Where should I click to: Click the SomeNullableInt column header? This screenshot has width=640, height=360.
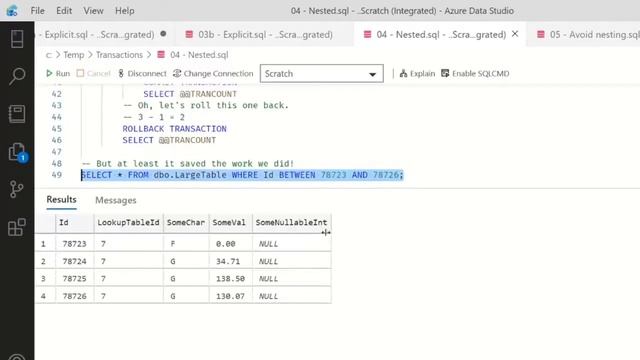pyautogui.click(x=291, y=223)
